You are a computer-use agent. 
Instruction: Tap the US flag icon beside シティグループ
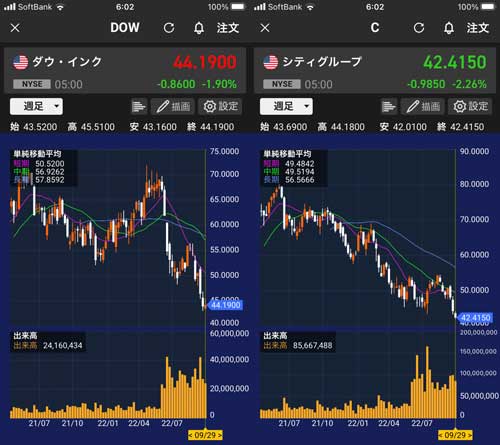click(x=271, y=62)
